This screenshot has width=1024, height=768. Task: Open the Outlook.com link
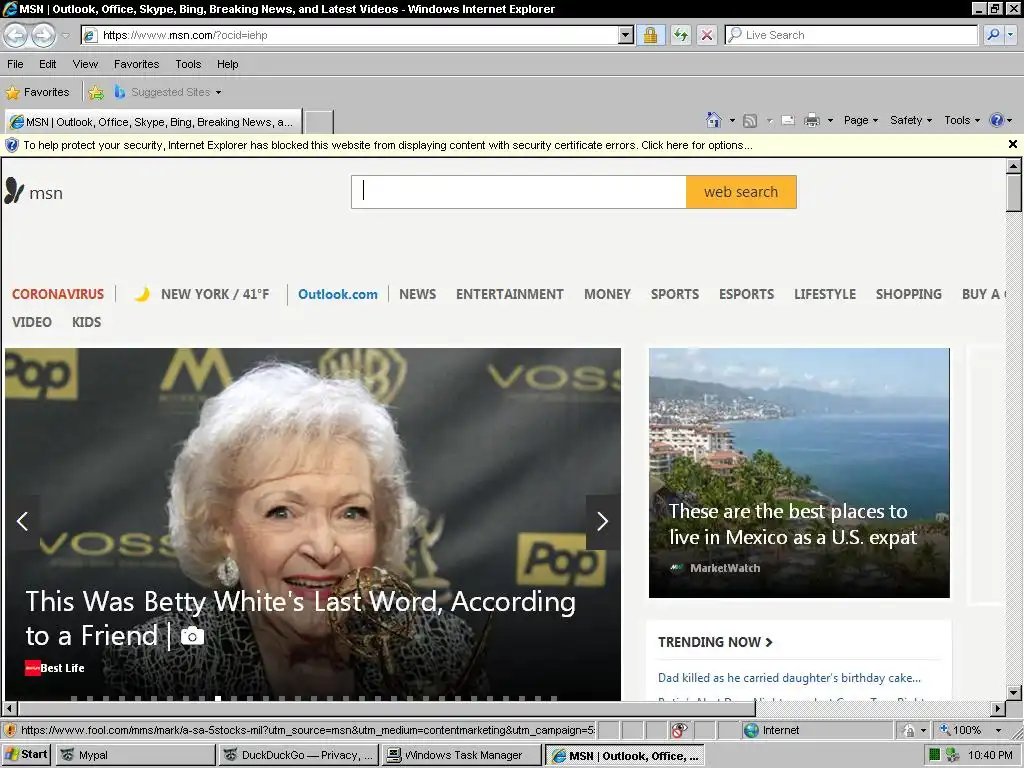click(338, 295)
